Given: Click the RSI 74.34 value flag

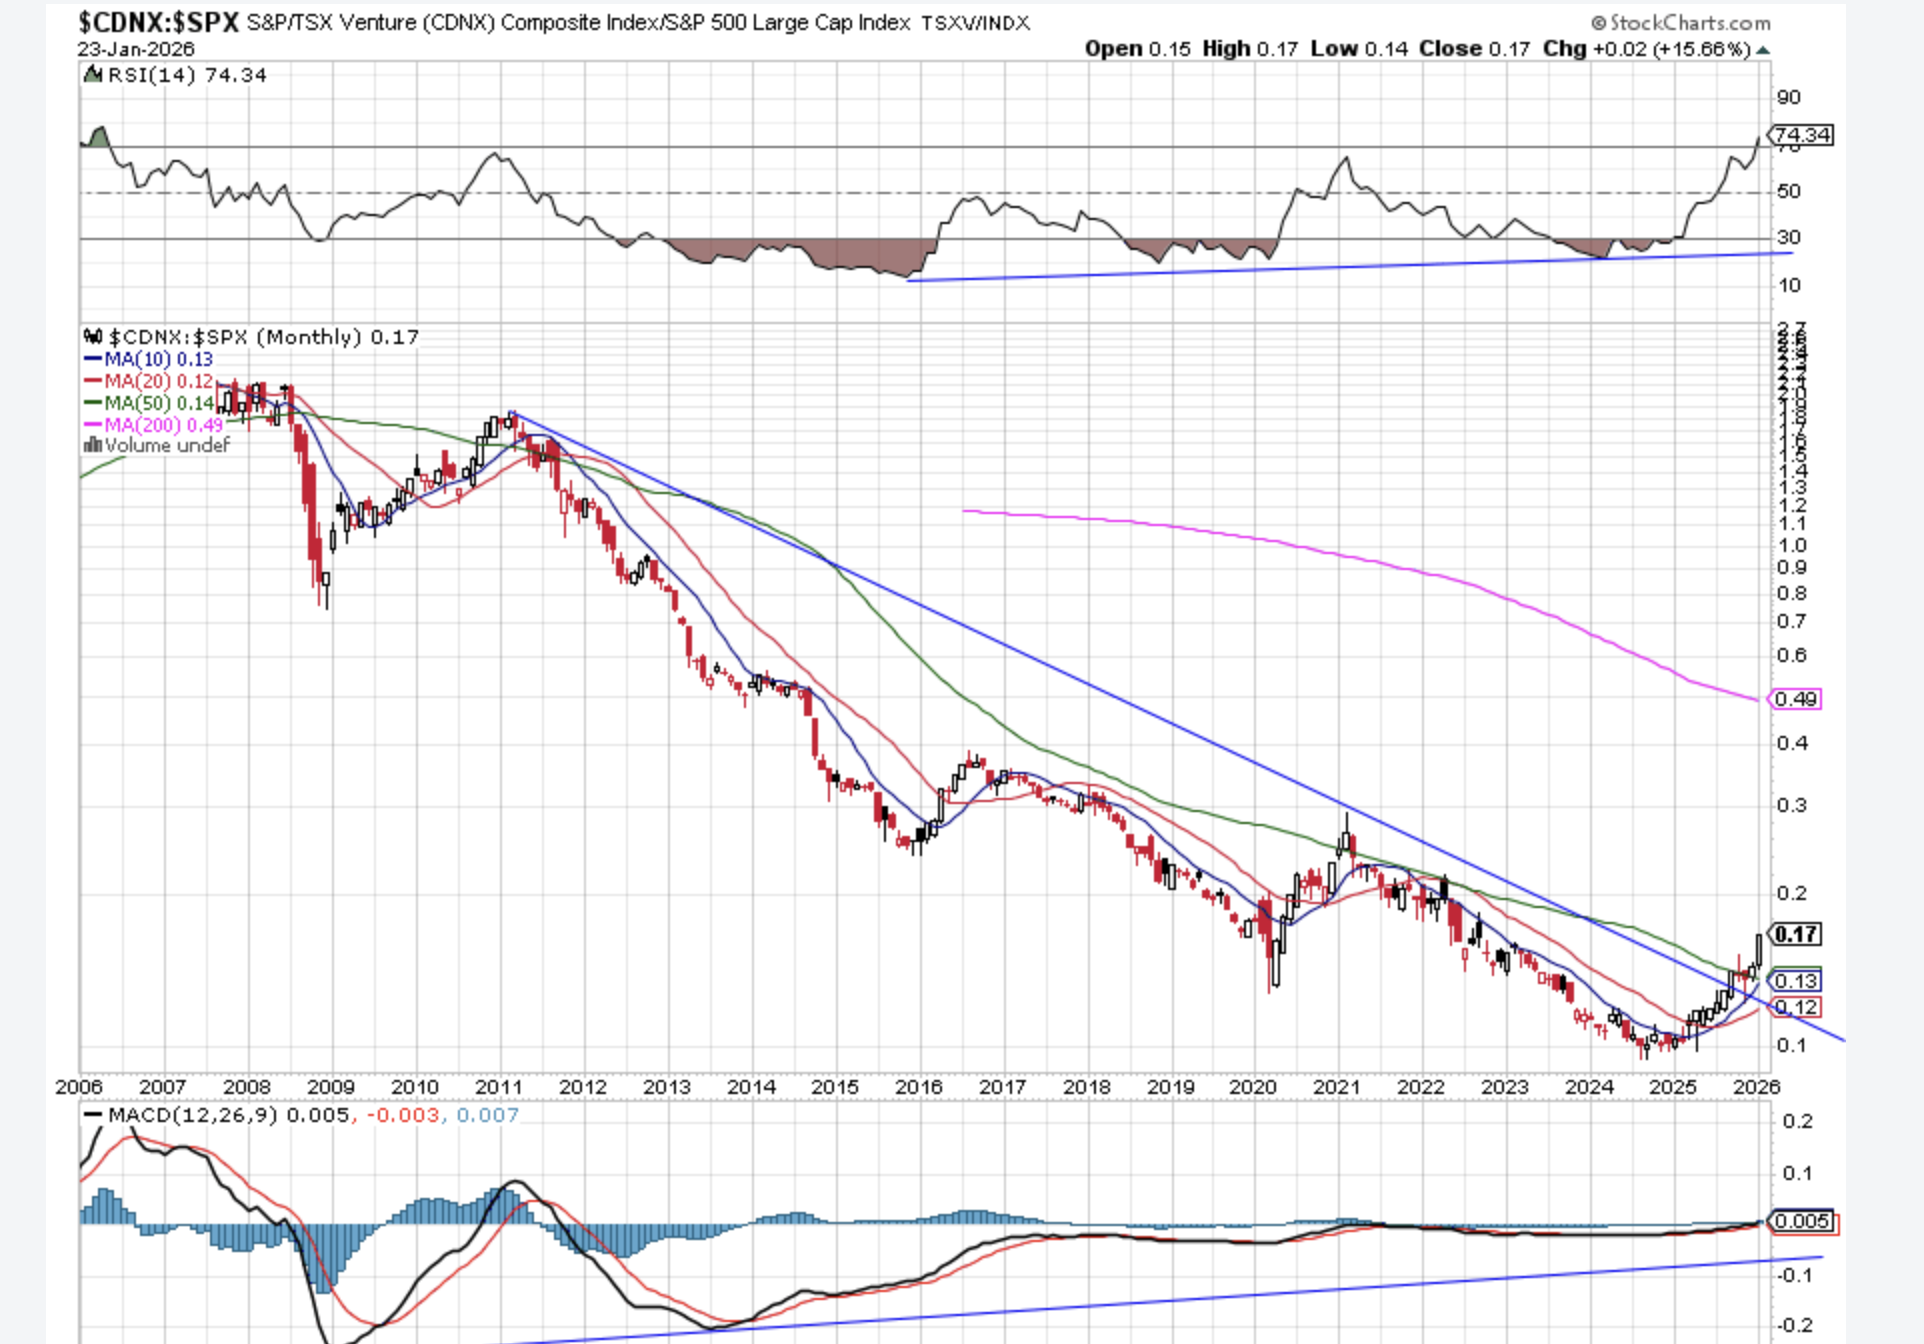Looking at the screenshot, I should point(1802,135).
